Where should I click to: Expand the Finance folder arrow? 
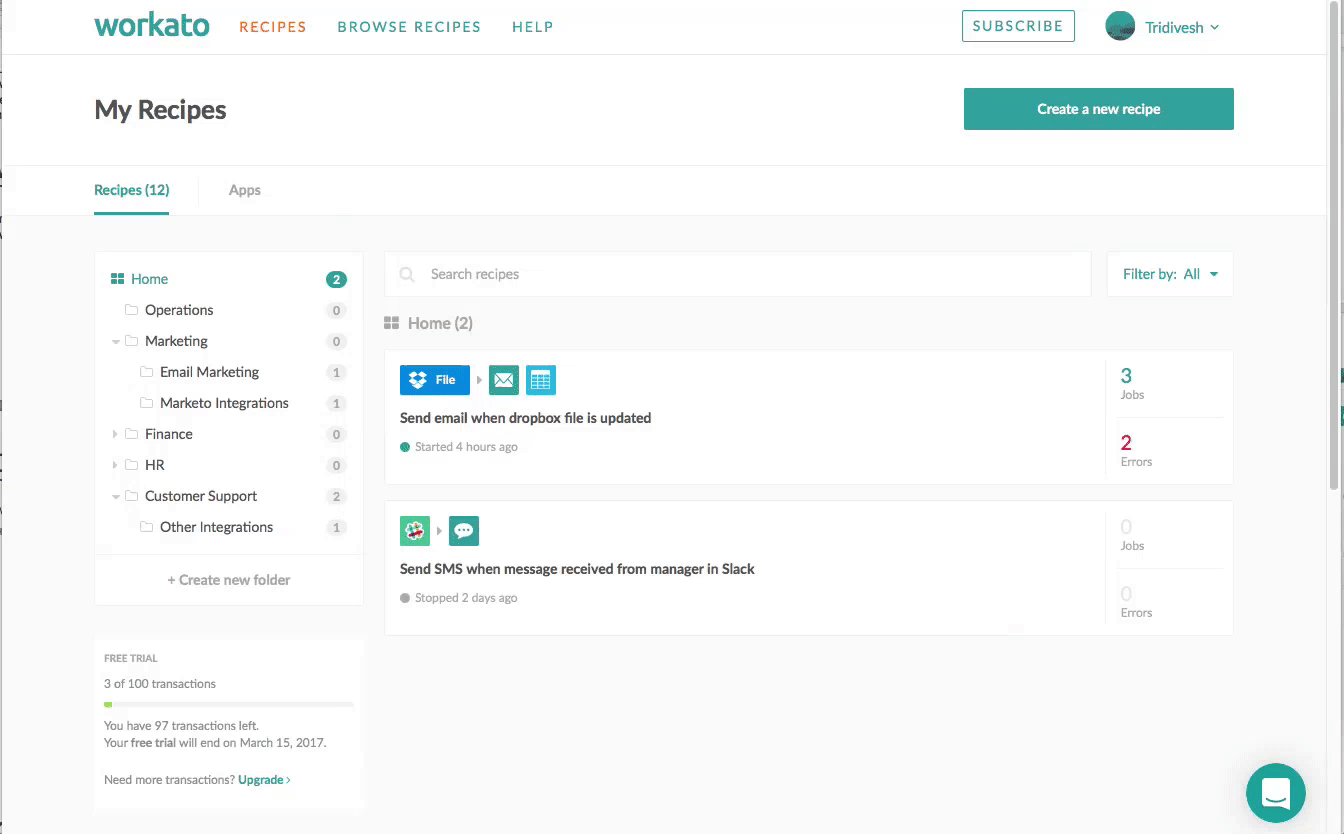(116, 434)
